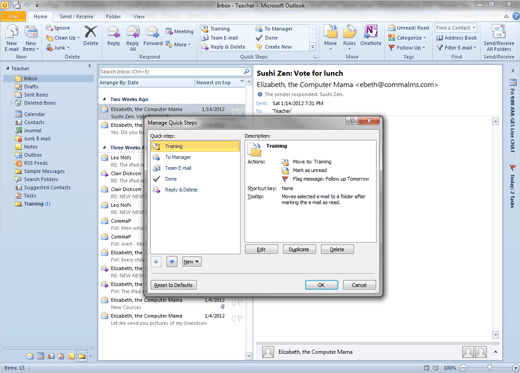Run the To Manager quick step in ribbon
This screenshot has height=373, width=520.
[x=274, y=29]
